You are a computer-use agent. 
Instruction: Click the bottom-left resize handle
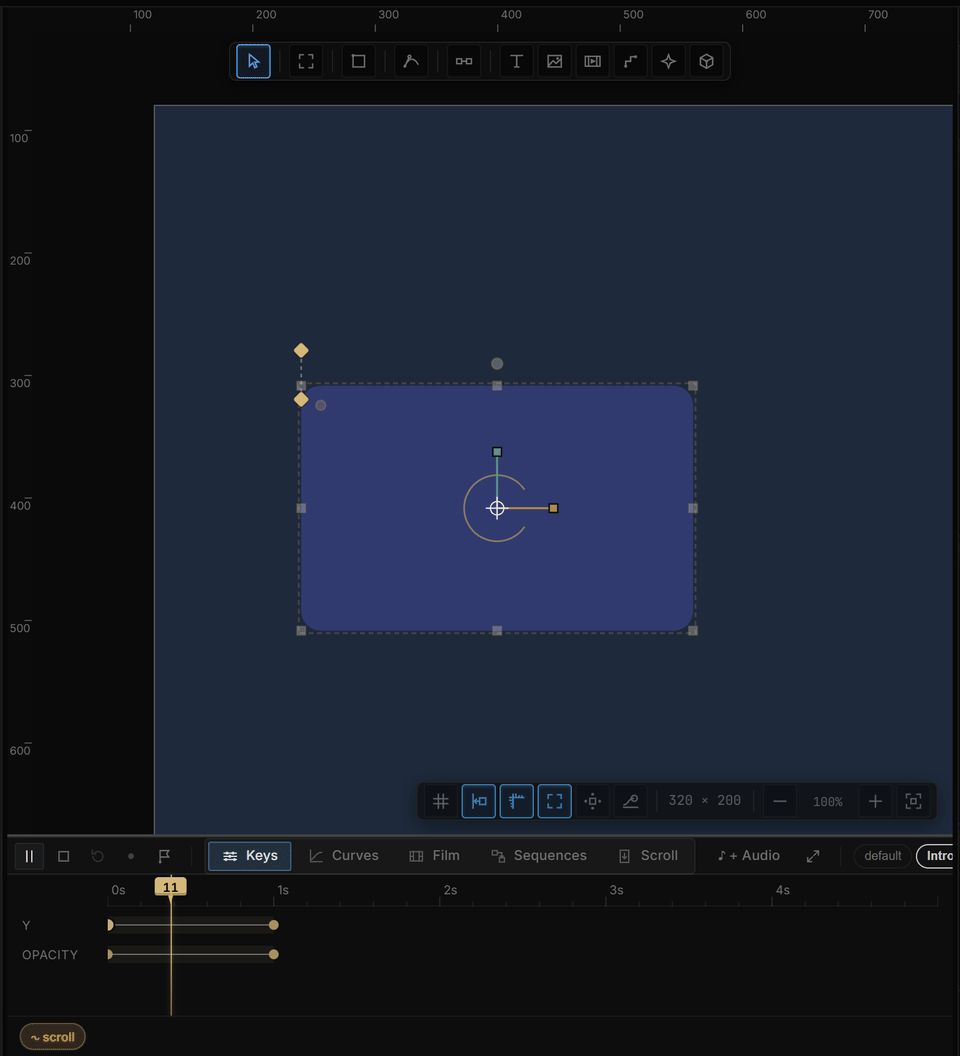[301, 631]
